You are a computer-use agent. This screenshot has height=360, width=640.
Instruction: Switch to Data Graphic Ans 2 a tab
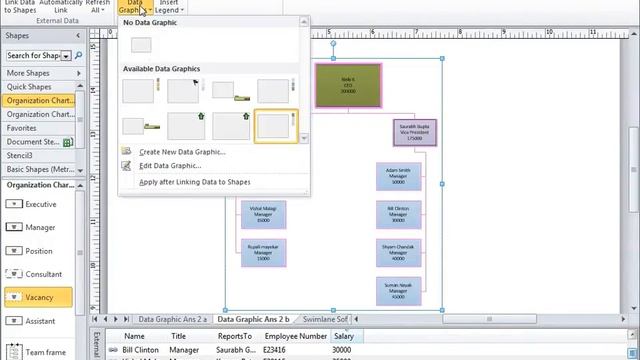pos(173,319)
